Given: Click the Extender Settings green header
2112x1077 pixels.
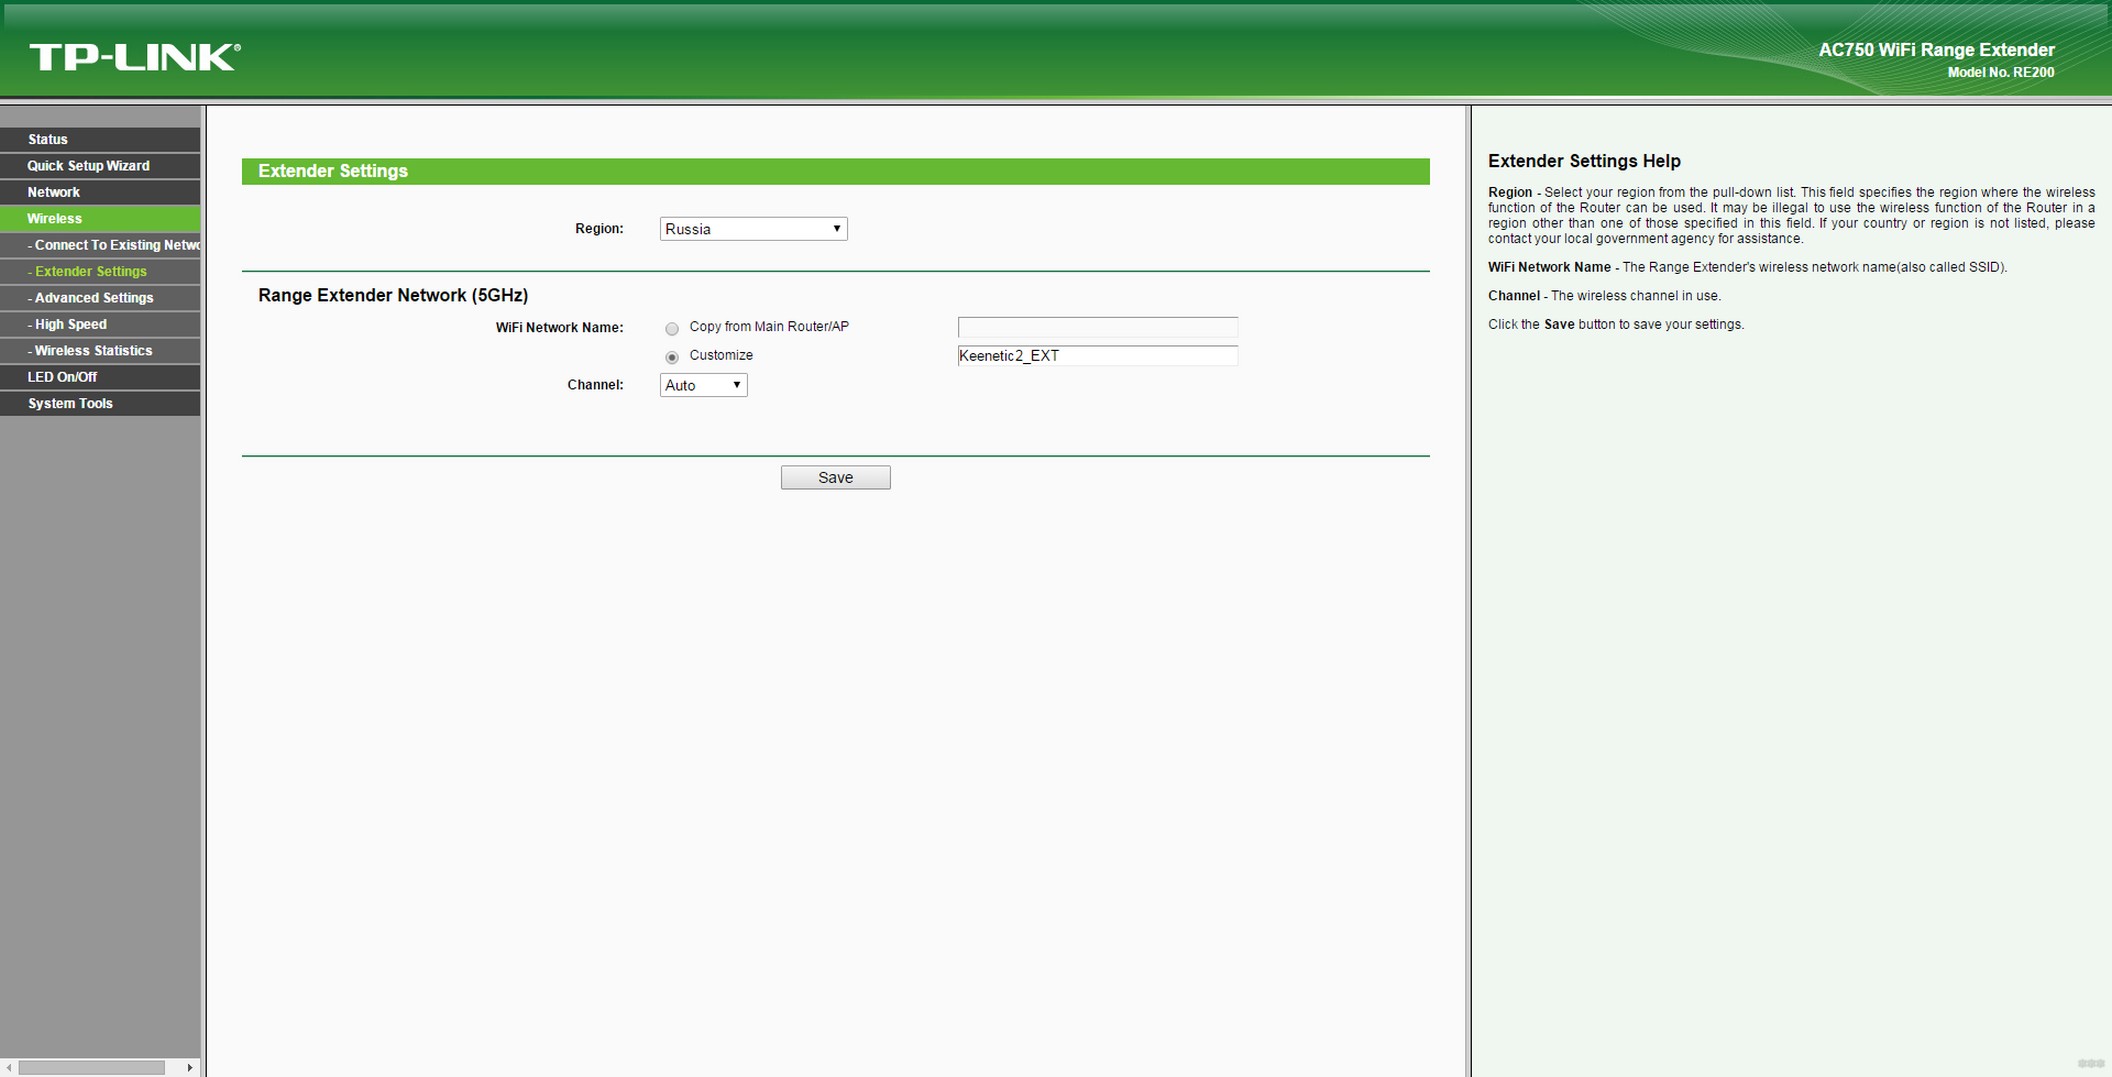Looking at the screenshot, I should pyautogui.click(x=835, y=171).
